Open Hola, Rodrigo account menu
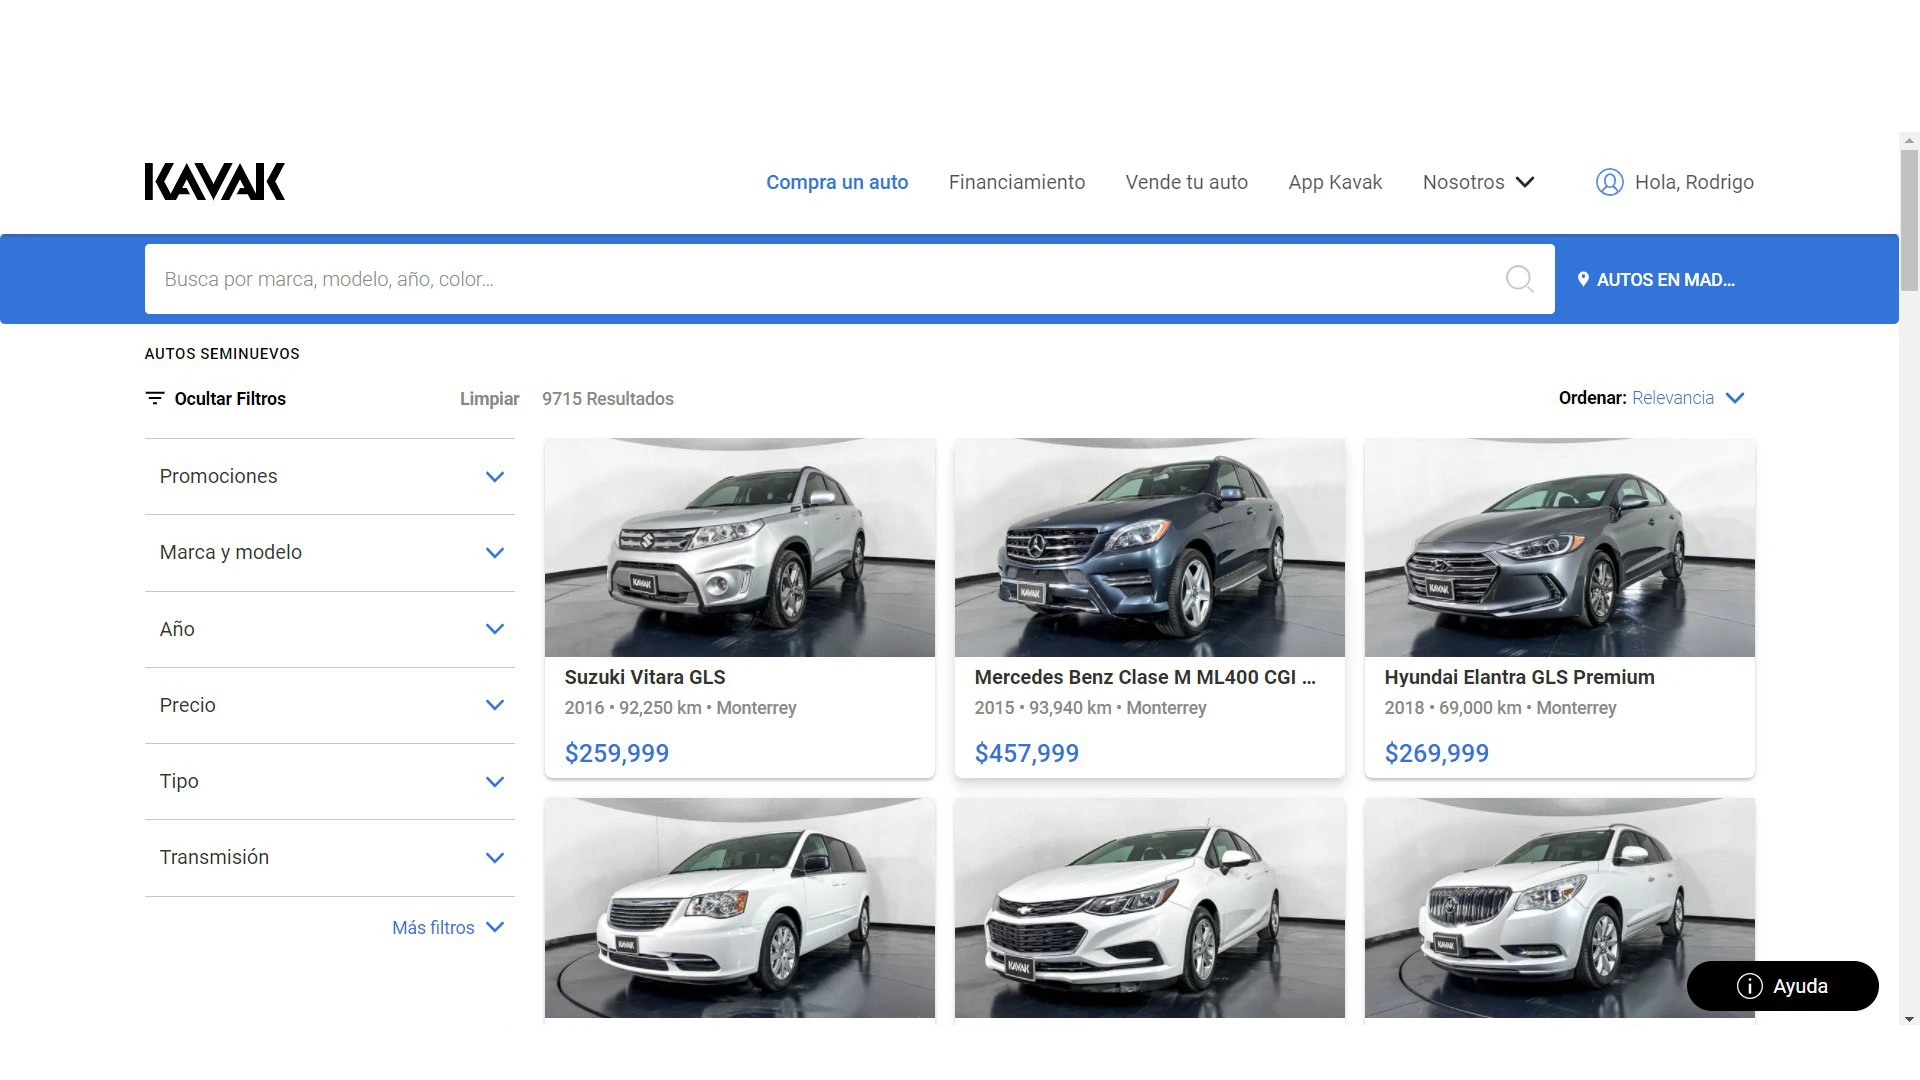The height and width of the screenshot is (1080, 1920). (x=1675, y=182)
